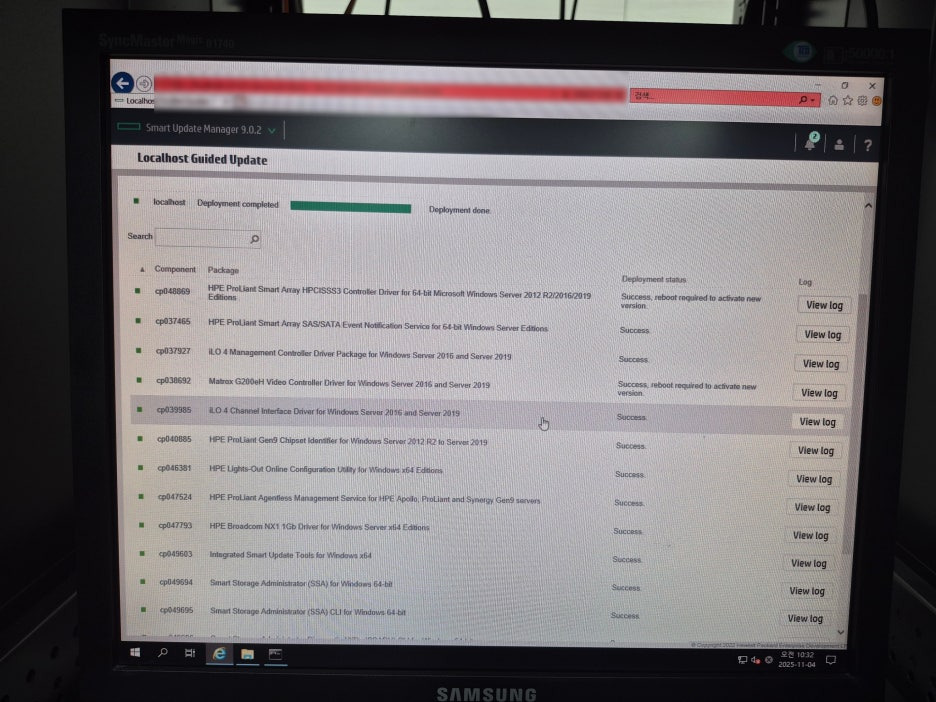936x702 pixels.
Task: Click the Localhost Guided Update heading
Action: [202, 159]
